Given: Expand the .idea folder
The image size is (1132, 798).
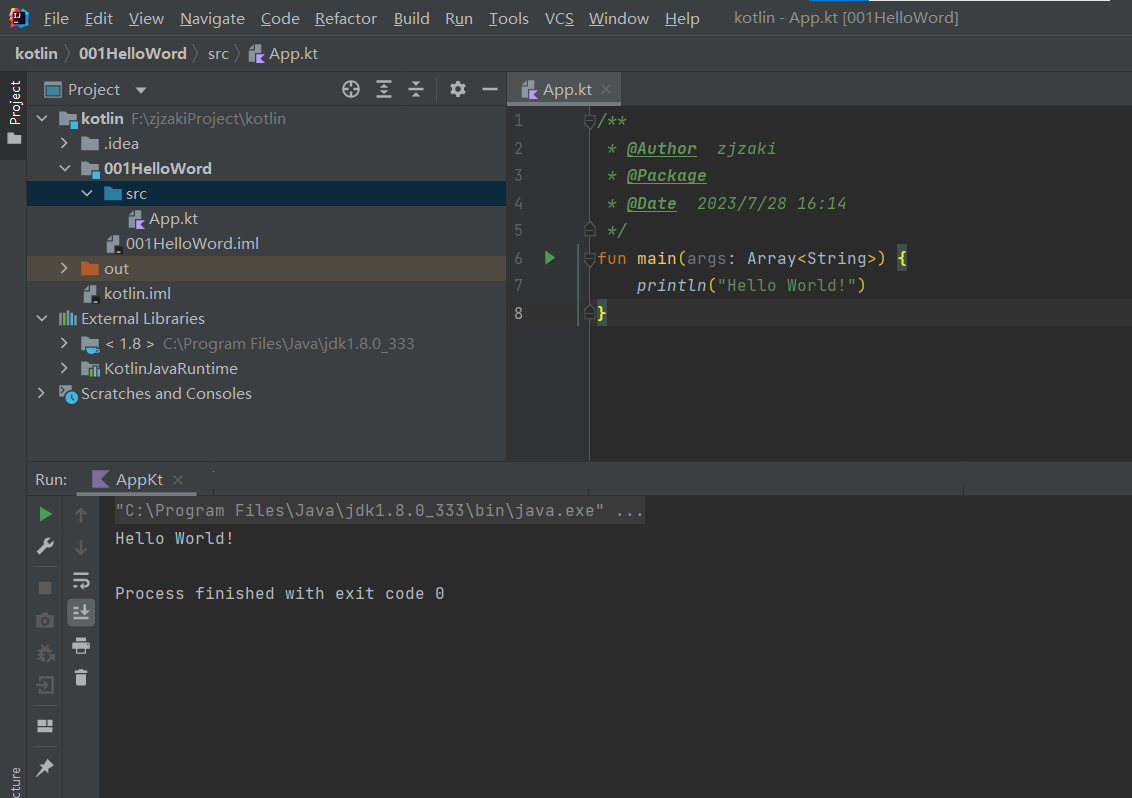Looking at the screenshot, I should [x=64, y=143].
